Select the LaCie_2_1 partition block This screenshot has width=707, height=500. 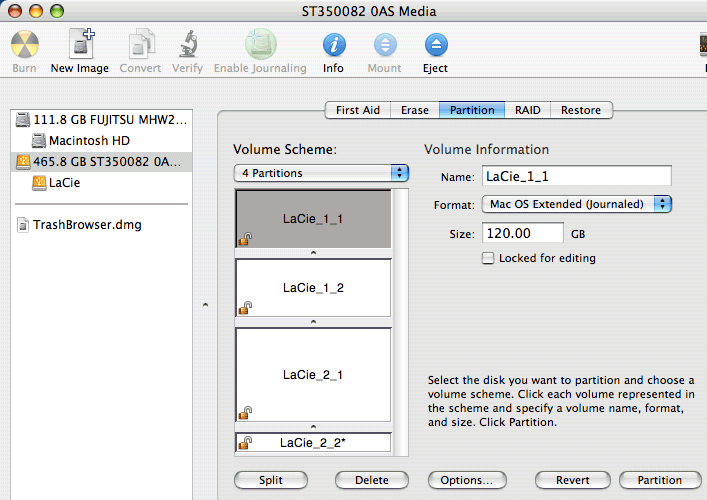click(313, 375)
